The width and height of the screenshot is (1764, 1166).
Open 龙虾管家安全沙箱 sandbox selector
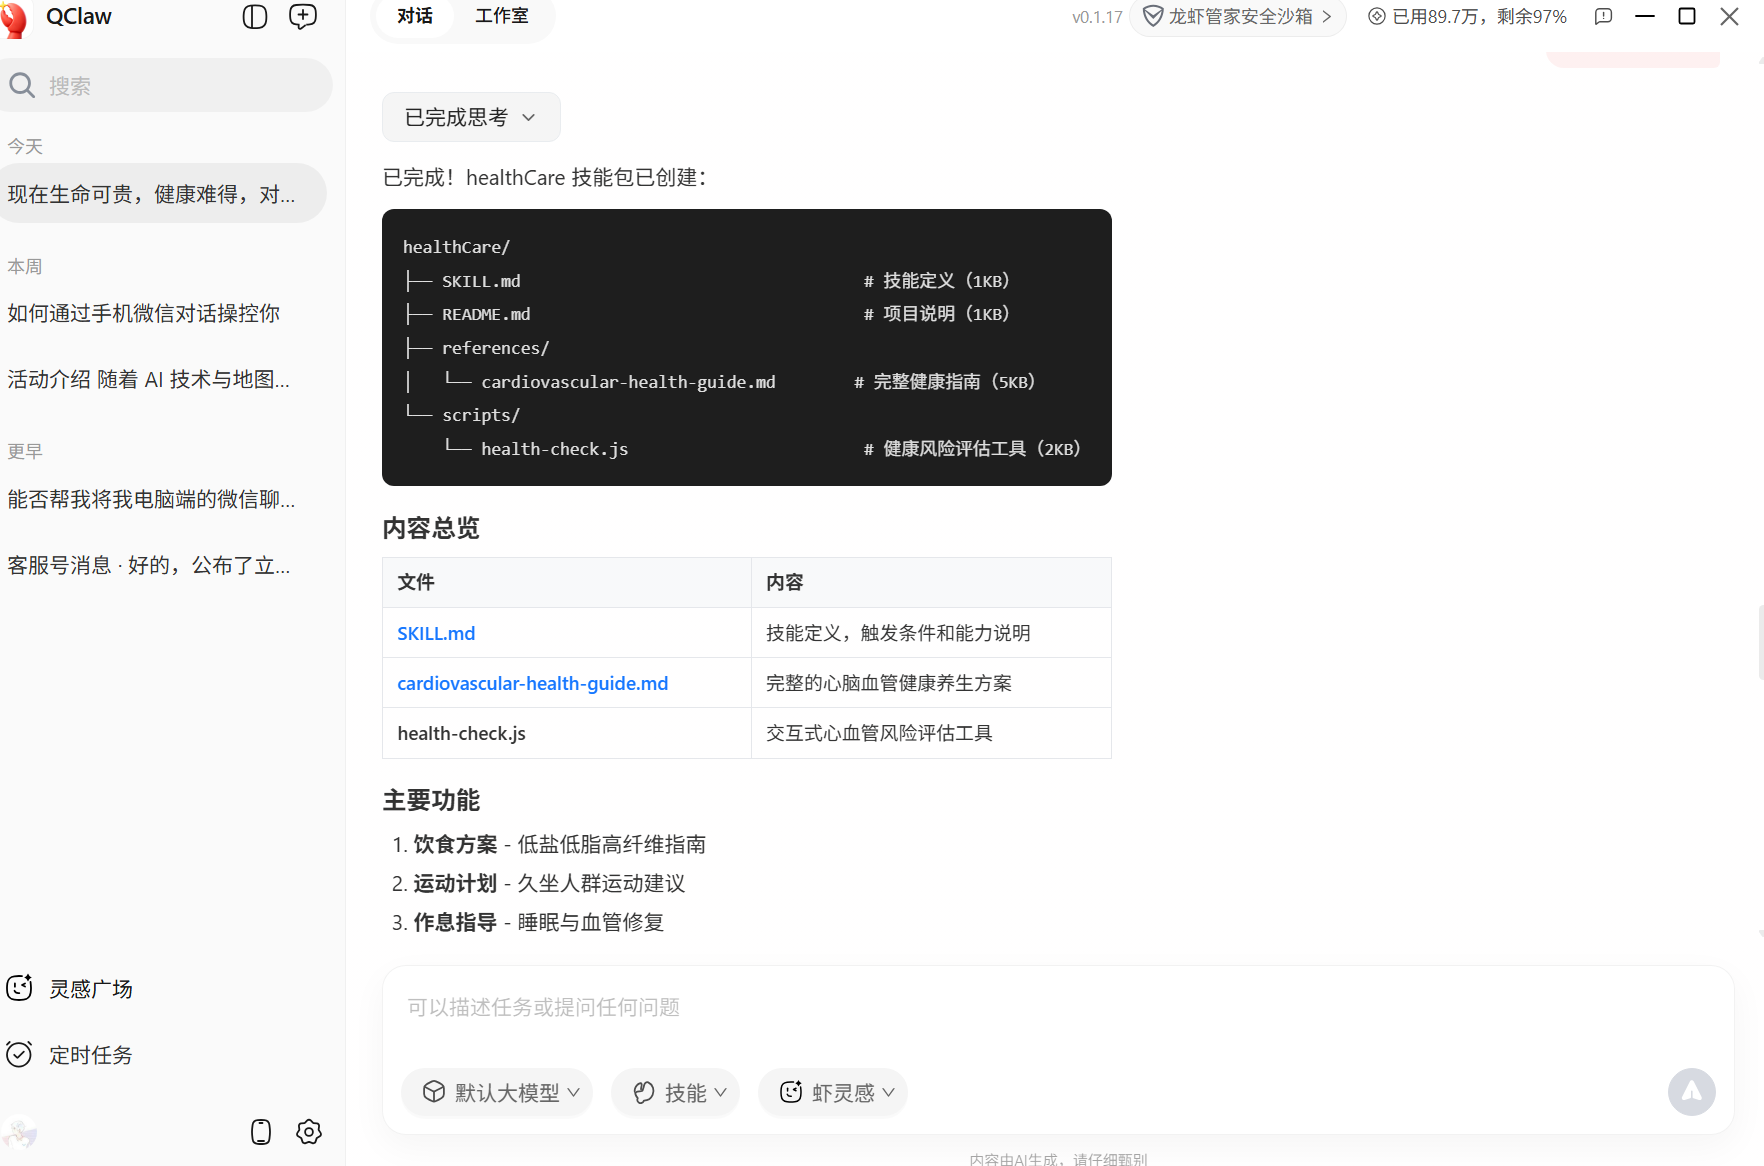pyautogui.click(x=1237, y=17)
